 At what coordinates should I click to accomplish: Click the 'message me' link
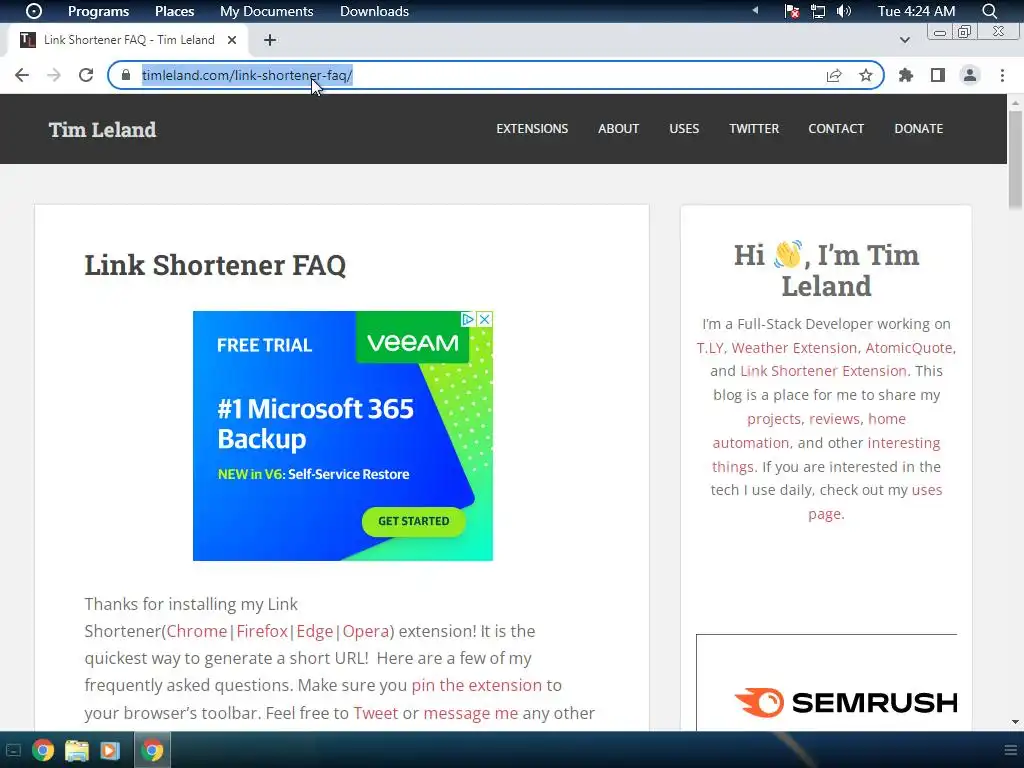[470, 712]
